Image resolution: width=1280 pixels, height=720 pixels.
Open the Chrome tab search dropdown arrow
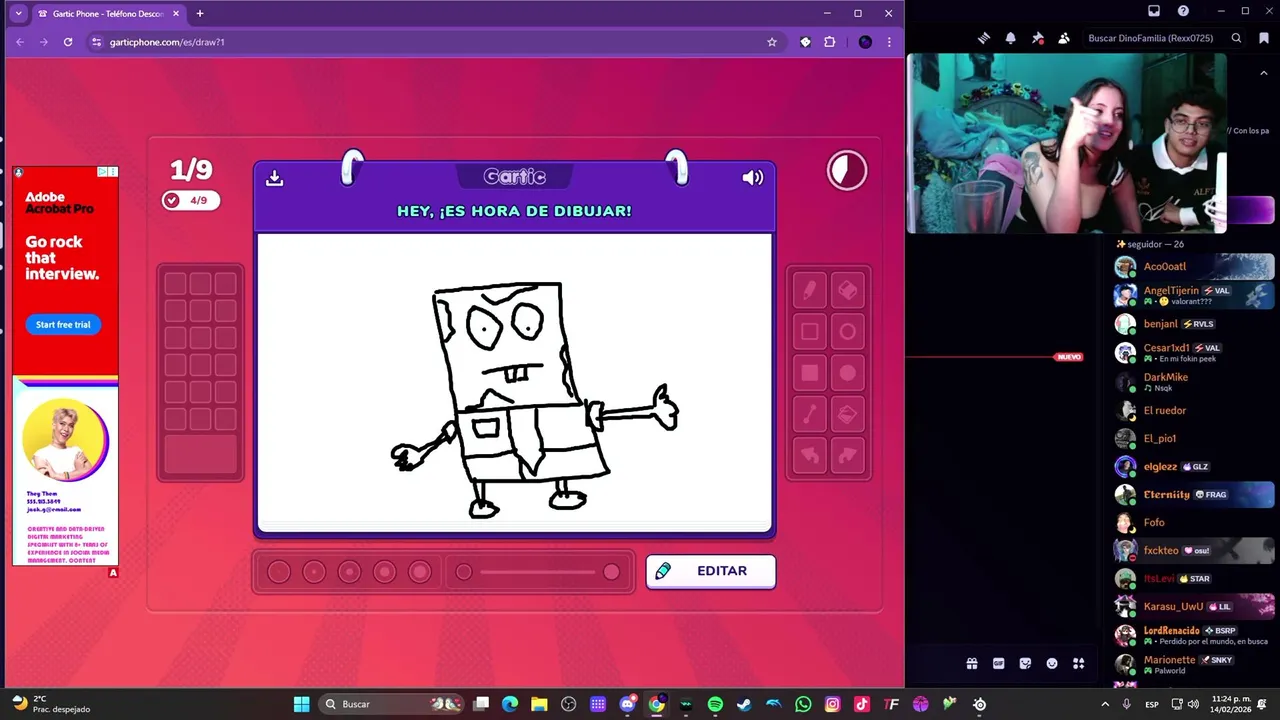pyautogui.click(x=18, y=13)
